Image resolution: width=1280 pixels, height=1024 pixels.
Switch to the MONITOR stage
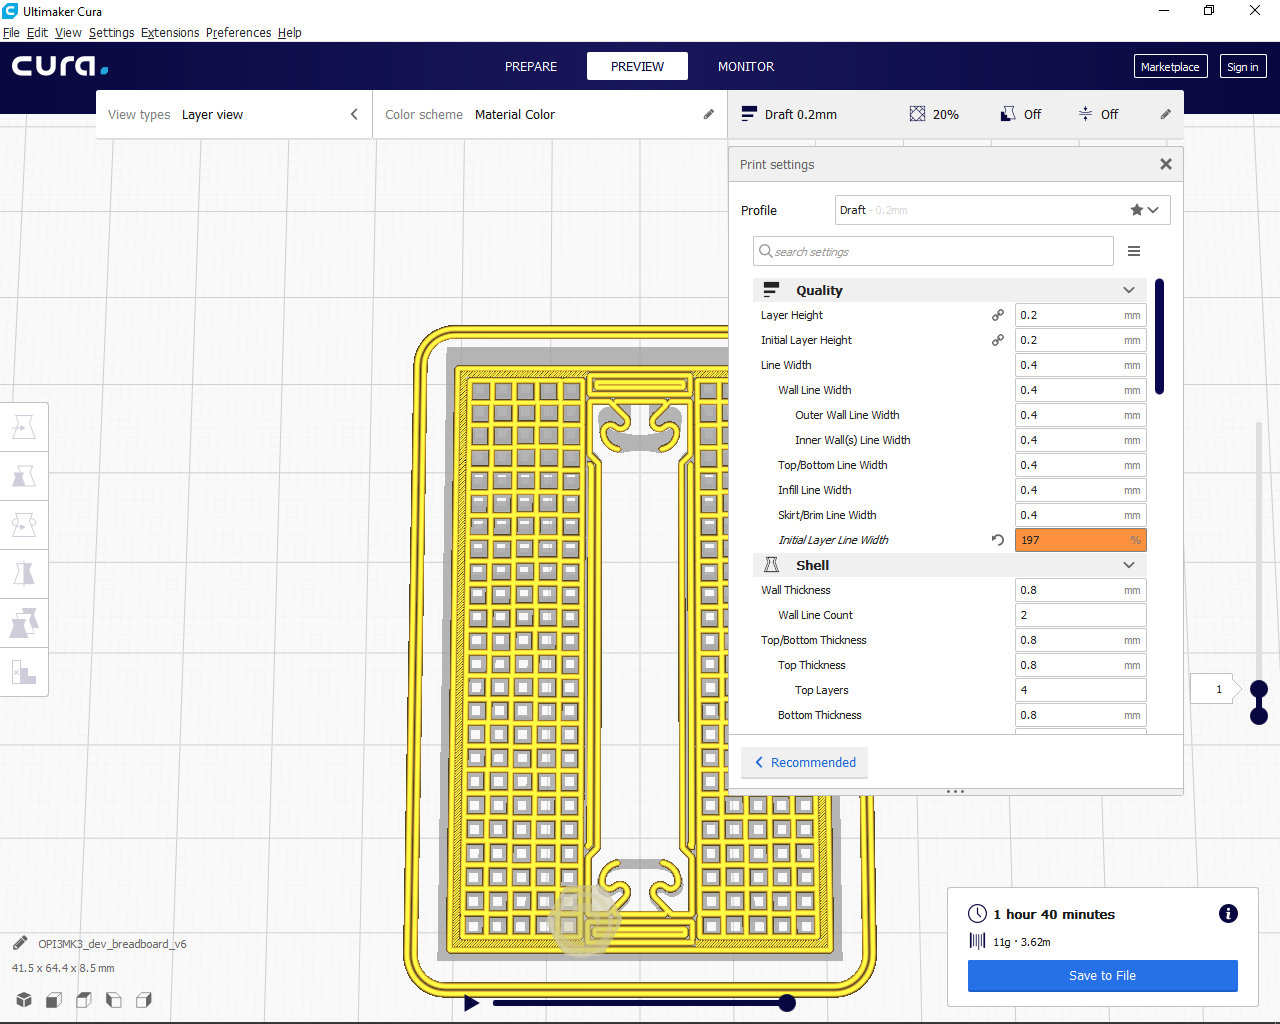[746, 66]
